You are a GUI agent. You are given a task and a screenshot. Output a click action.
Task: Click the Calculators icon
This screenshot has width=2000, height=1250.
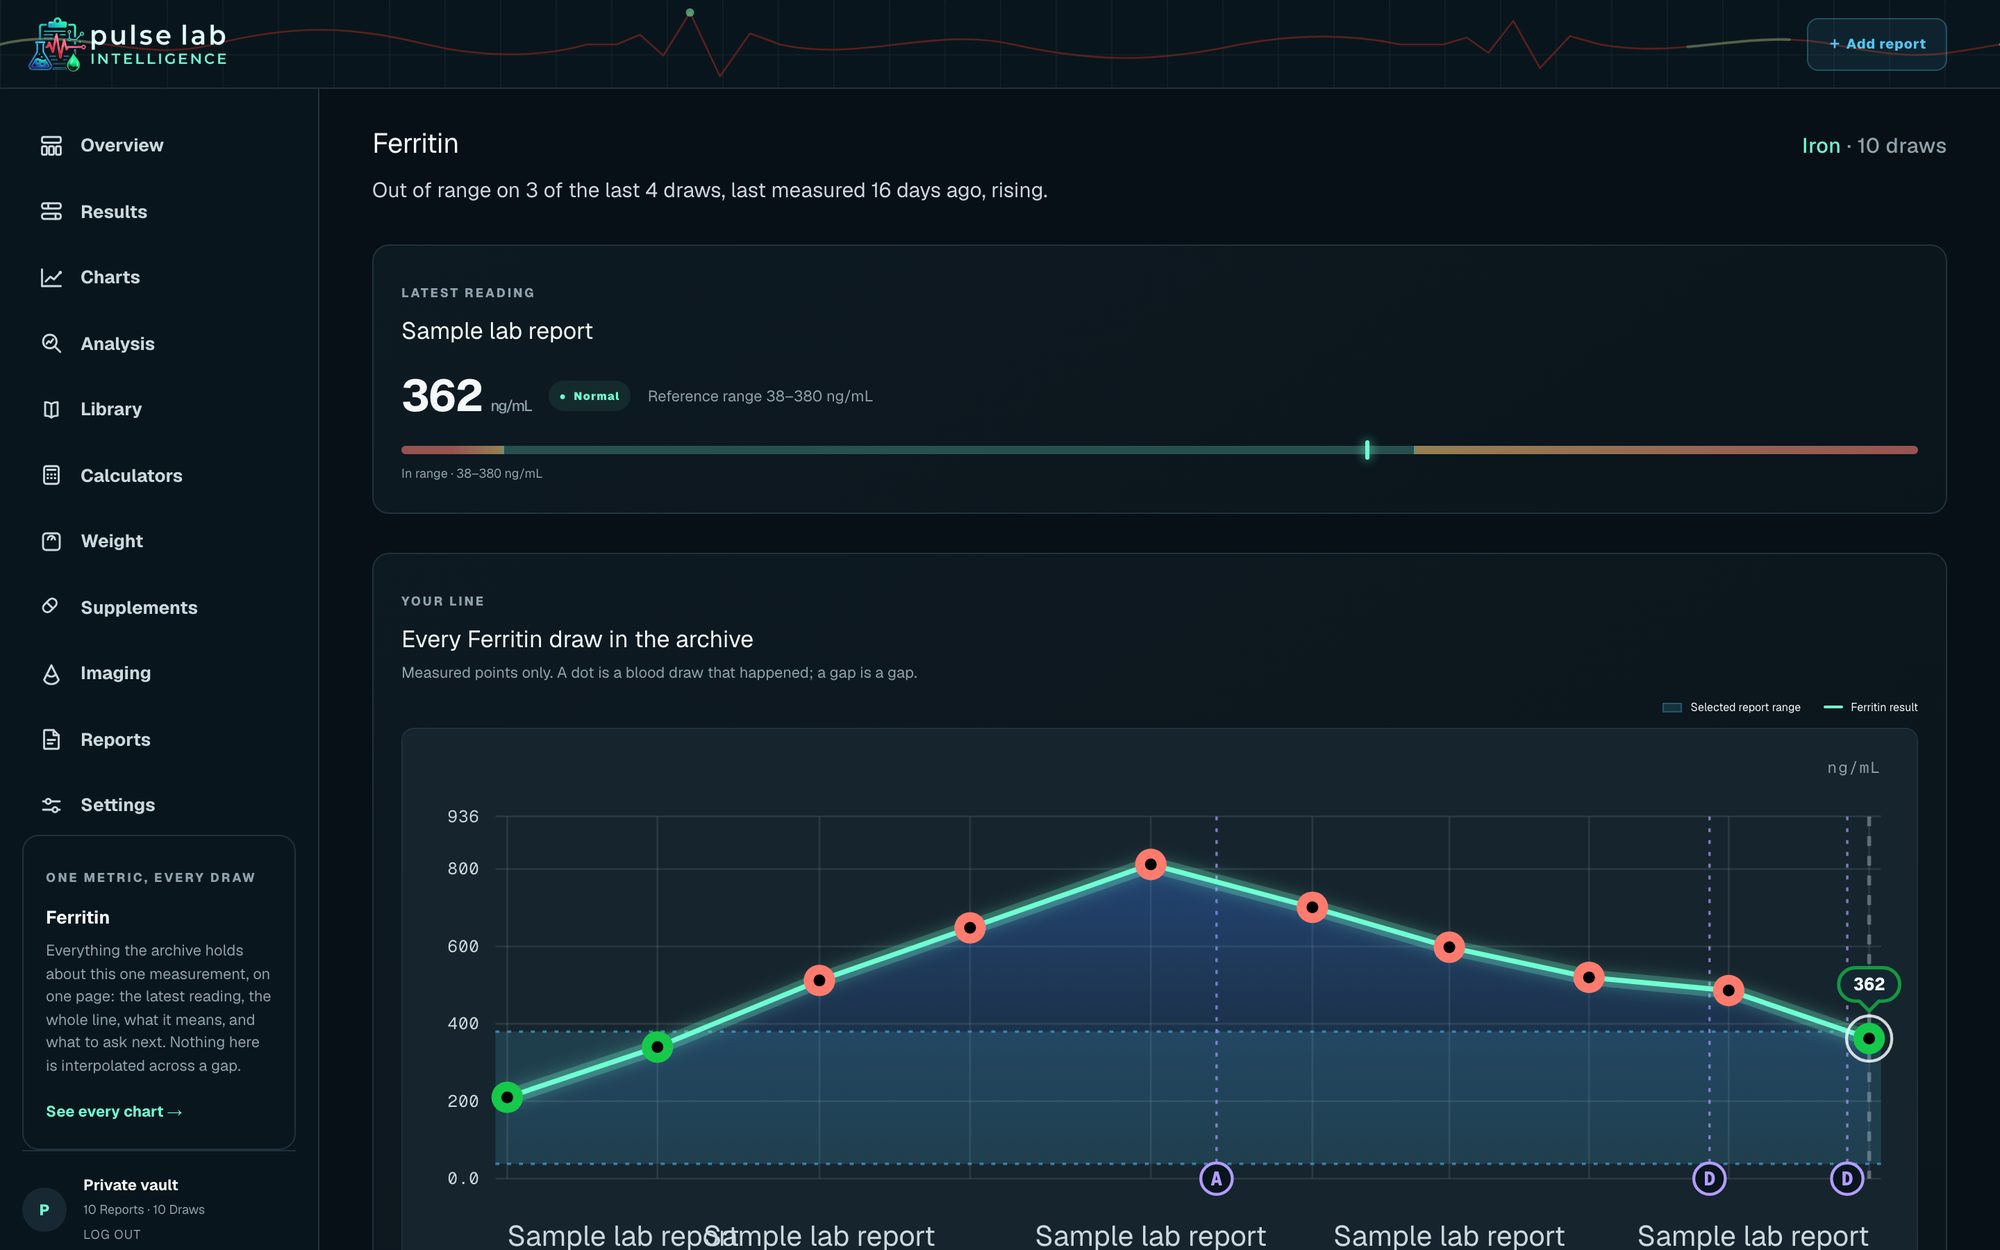pos(51,475)
